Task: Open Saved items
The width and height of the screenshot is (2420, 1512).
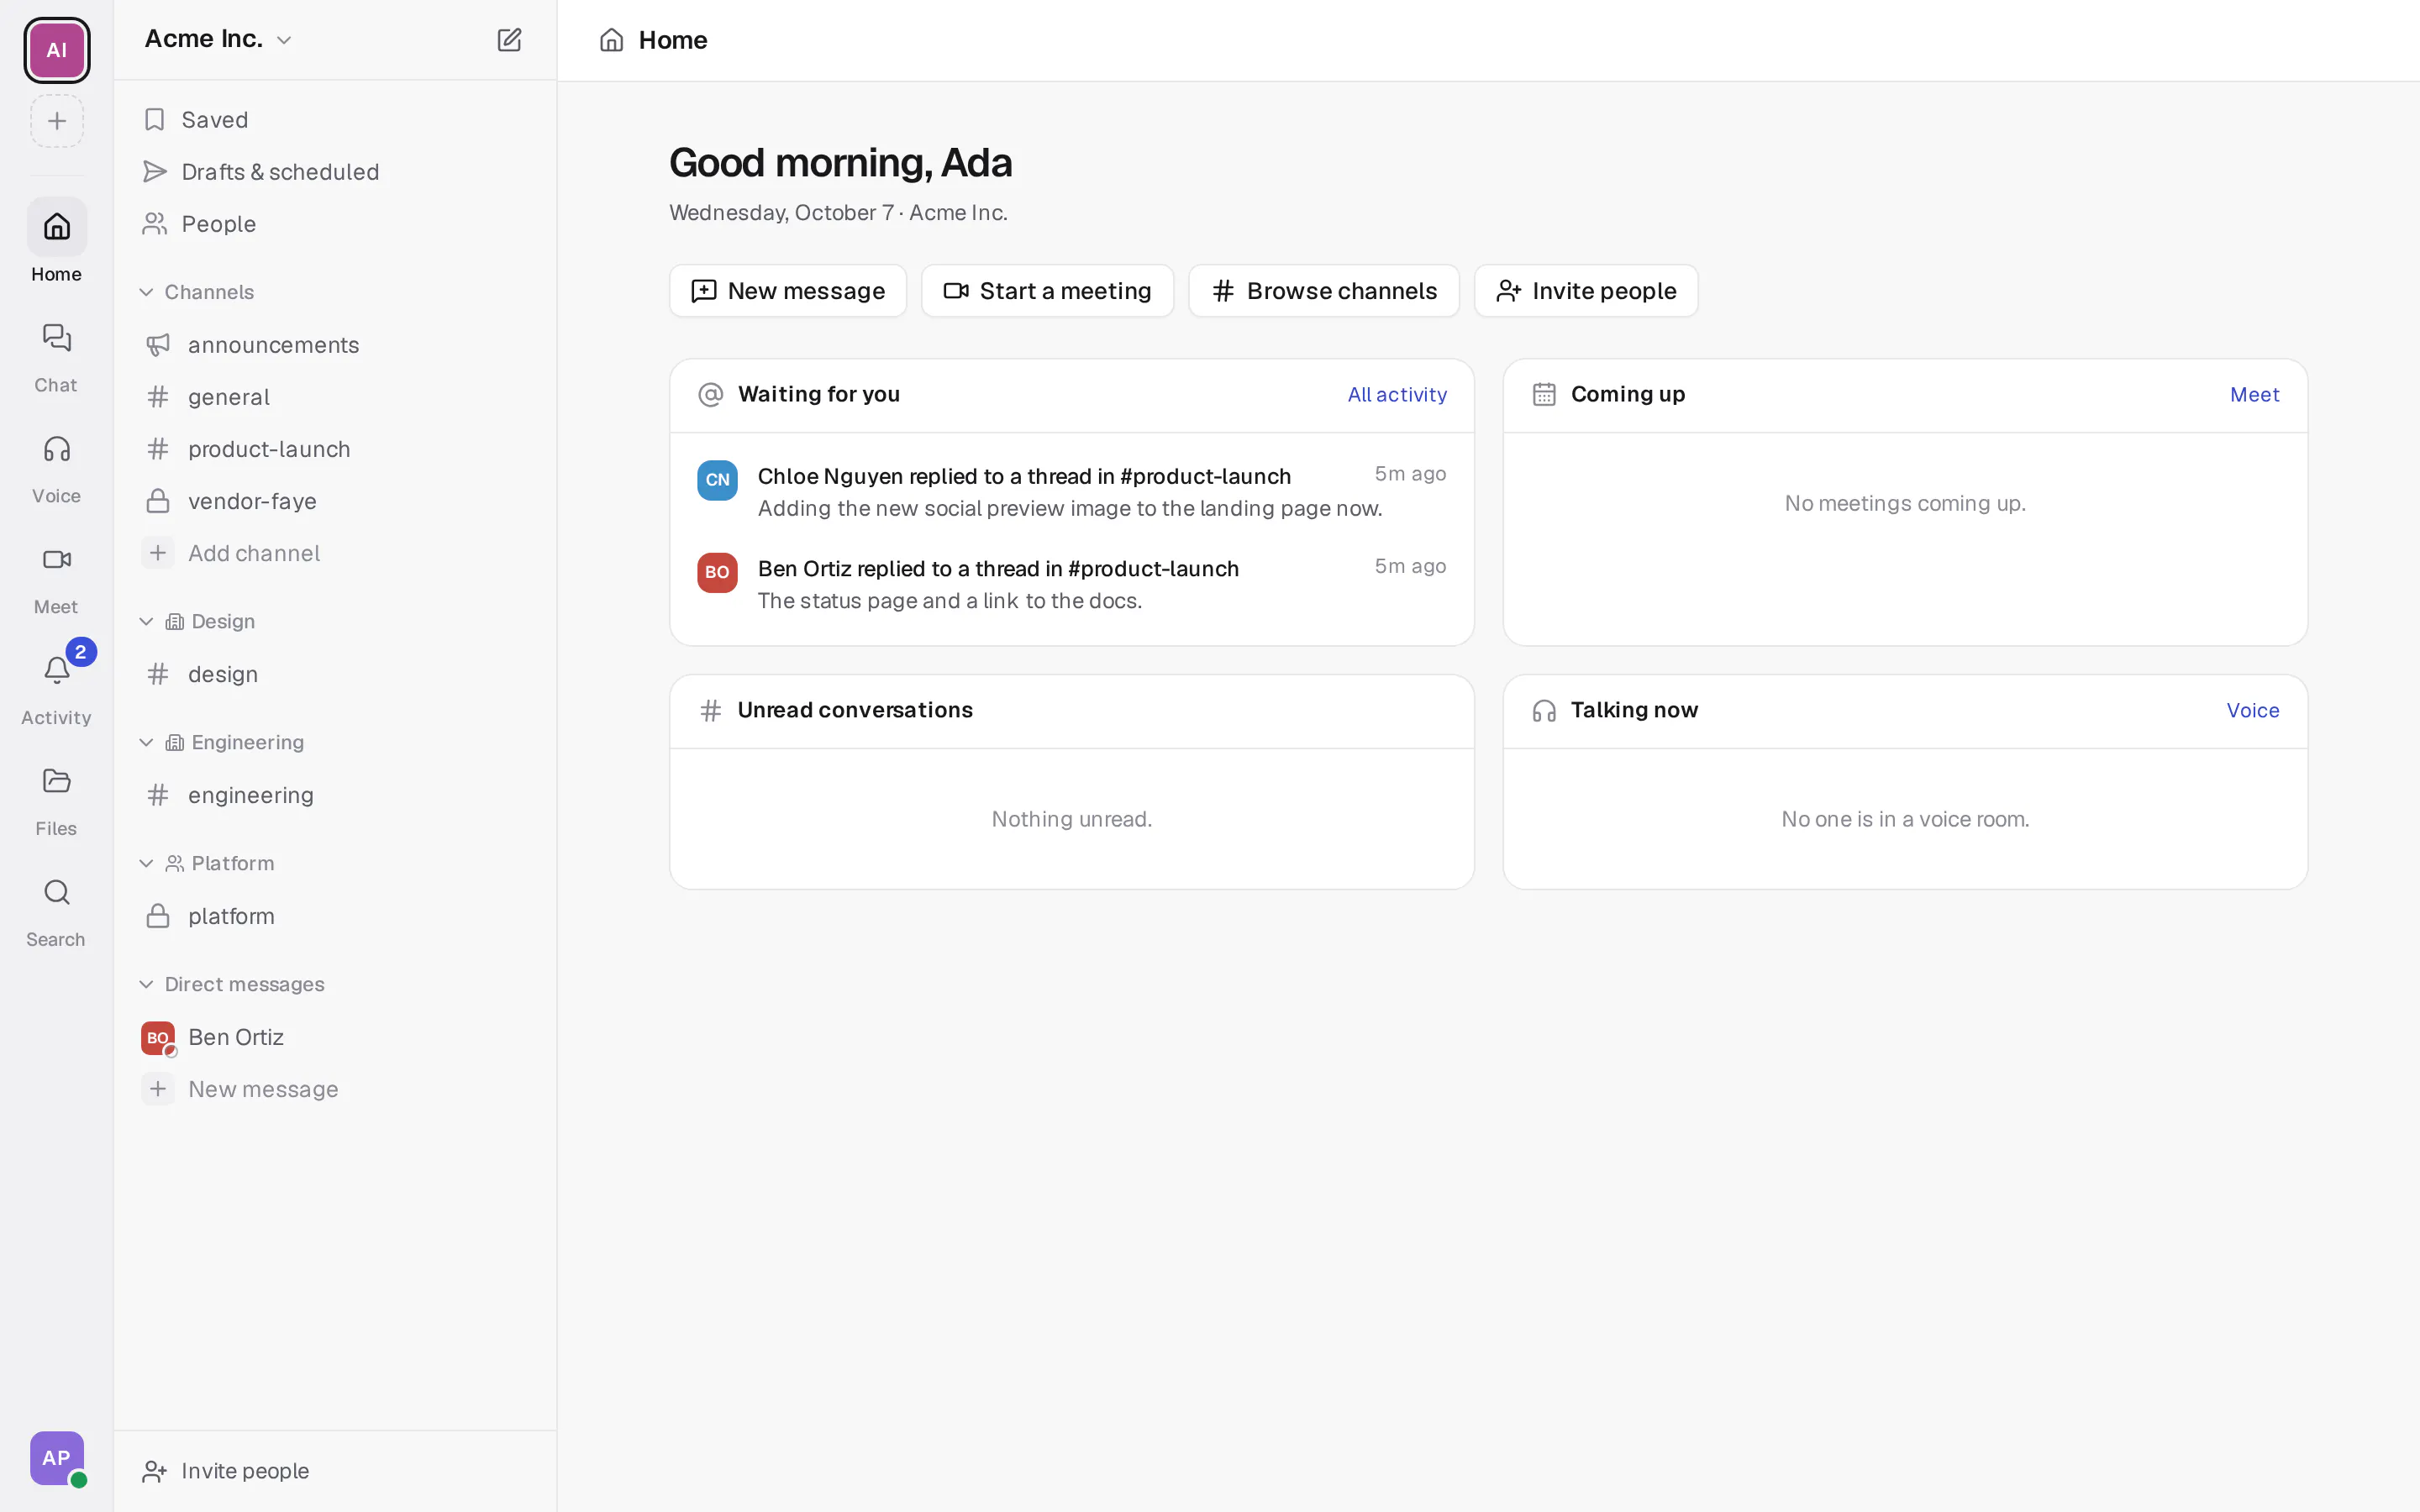Action: [x=335, y=119]
